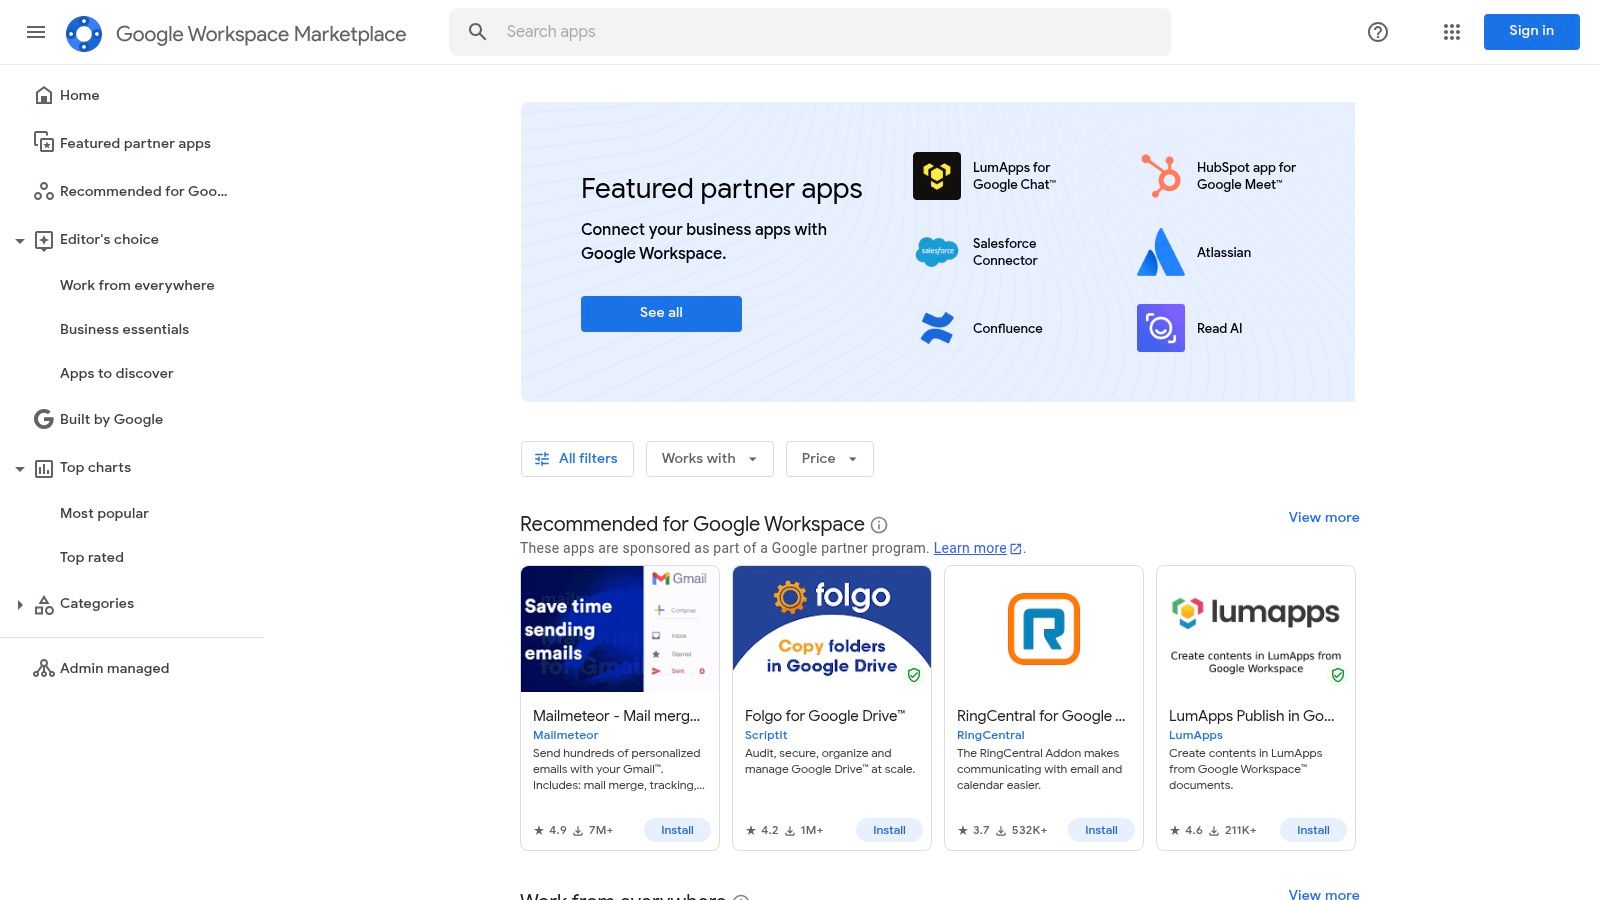Expand the Categories section
Image resolution: width=1600 pixels, height=900 pixels.
[x=20, y=604]
